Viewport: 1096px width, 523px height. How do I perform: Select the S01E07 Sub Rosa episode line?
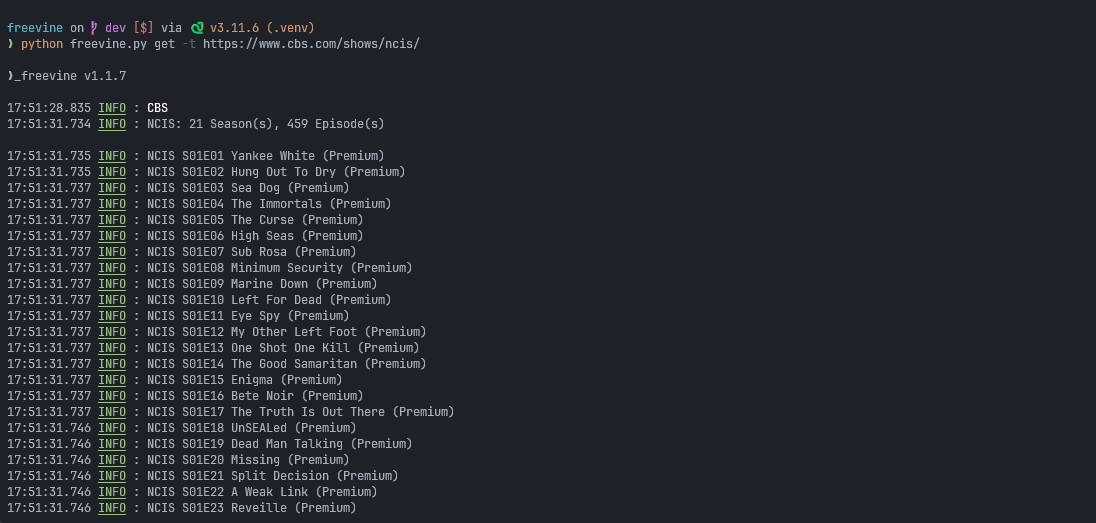coord(251,252)
